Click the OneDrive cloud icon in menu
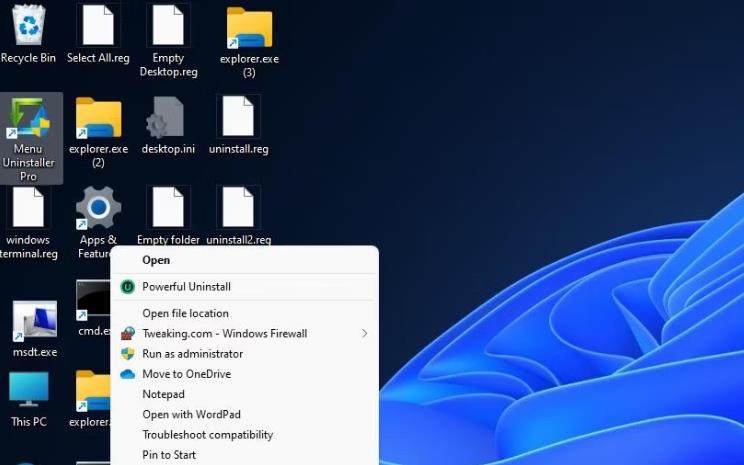 (127, 374)
